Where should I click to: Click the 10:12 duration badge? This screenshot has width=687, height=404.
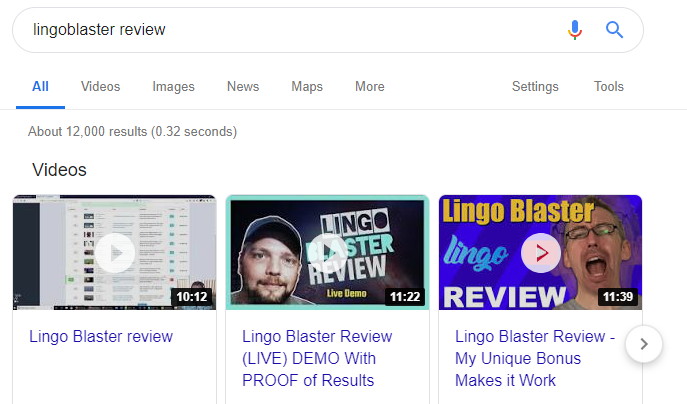point(192,297)
